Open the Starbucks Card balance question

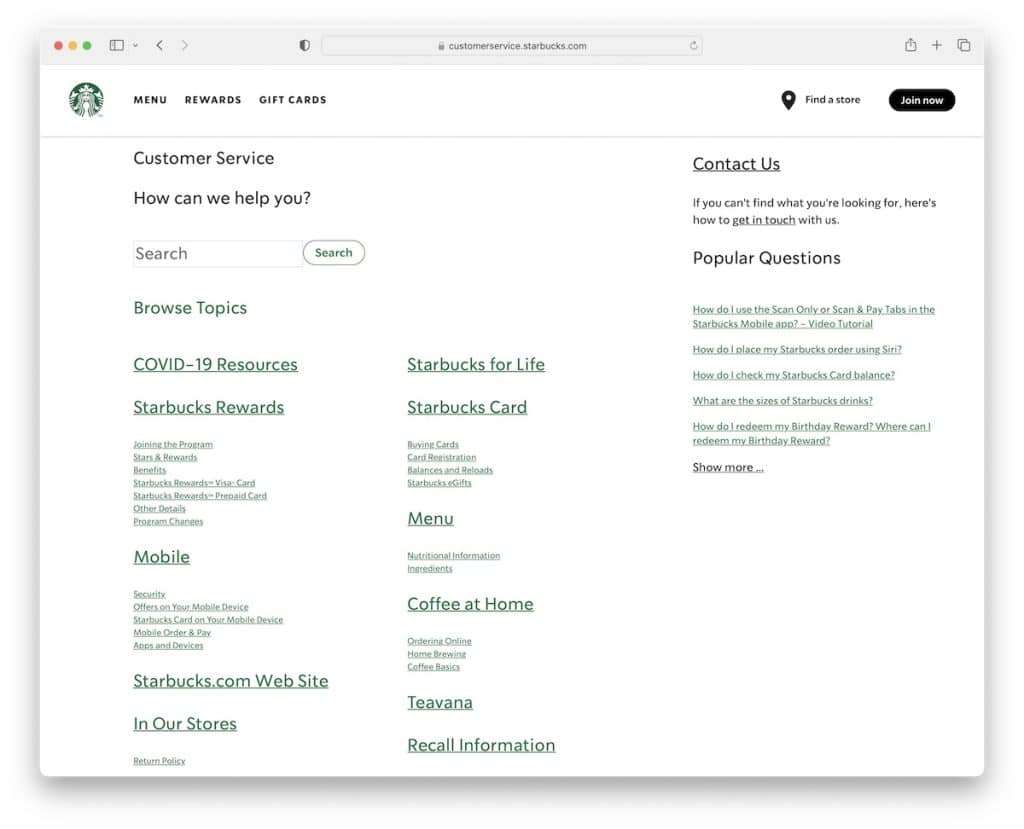tap(793, 375)
